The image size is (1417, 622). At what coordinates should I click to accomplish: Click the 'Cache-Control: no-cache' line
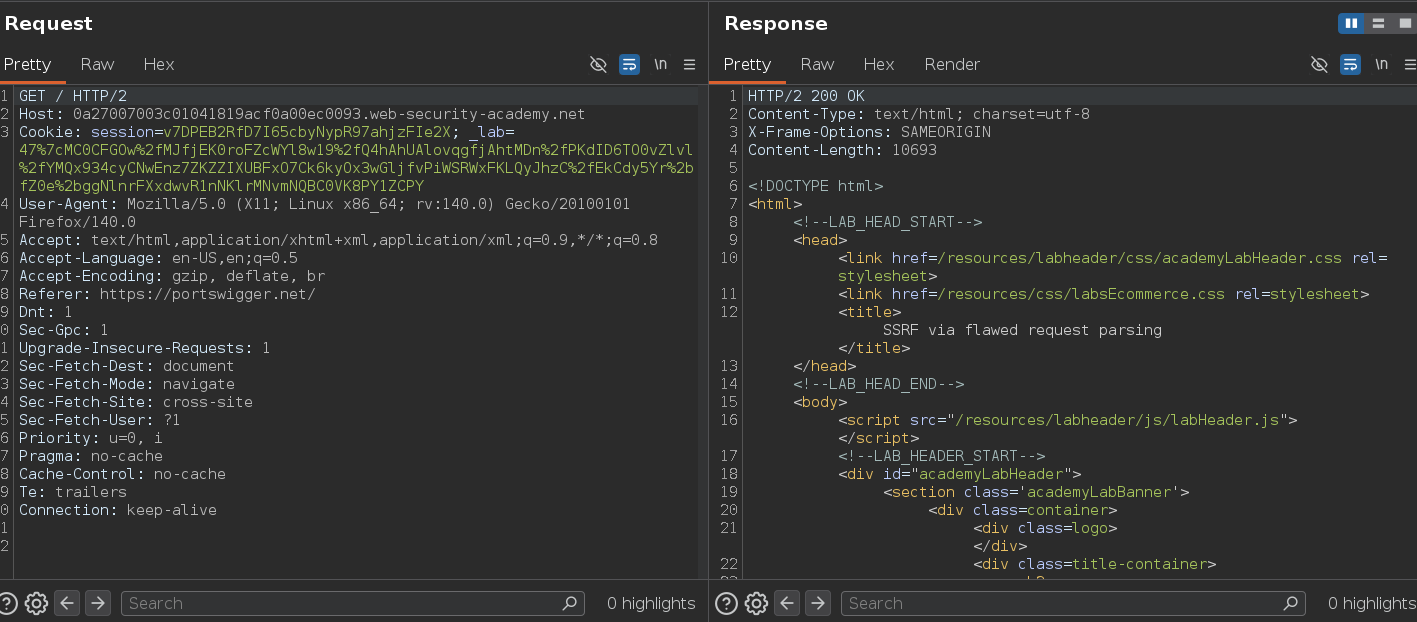(122, 474)
